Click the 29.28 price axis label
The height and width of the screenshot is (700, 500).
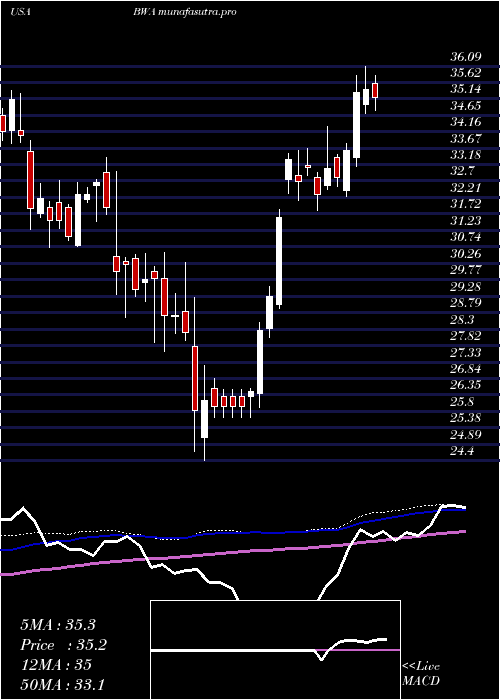[x=465, y=287]
